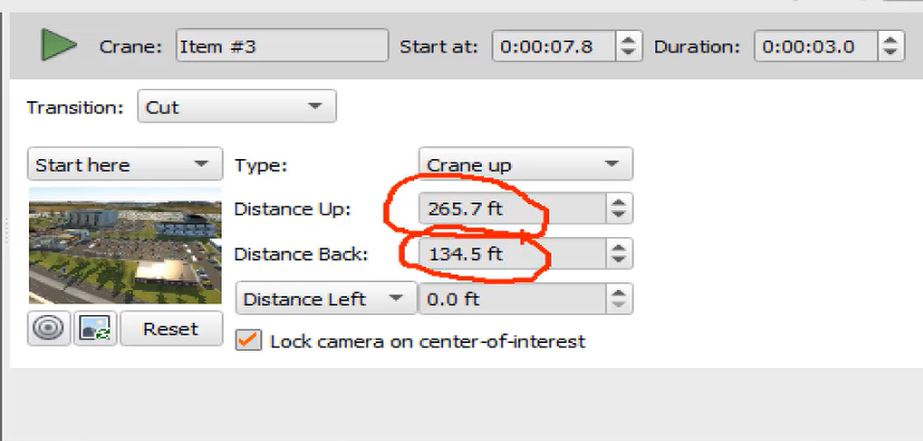Increase the Start at time with up arrow

[x=629, y=39]
